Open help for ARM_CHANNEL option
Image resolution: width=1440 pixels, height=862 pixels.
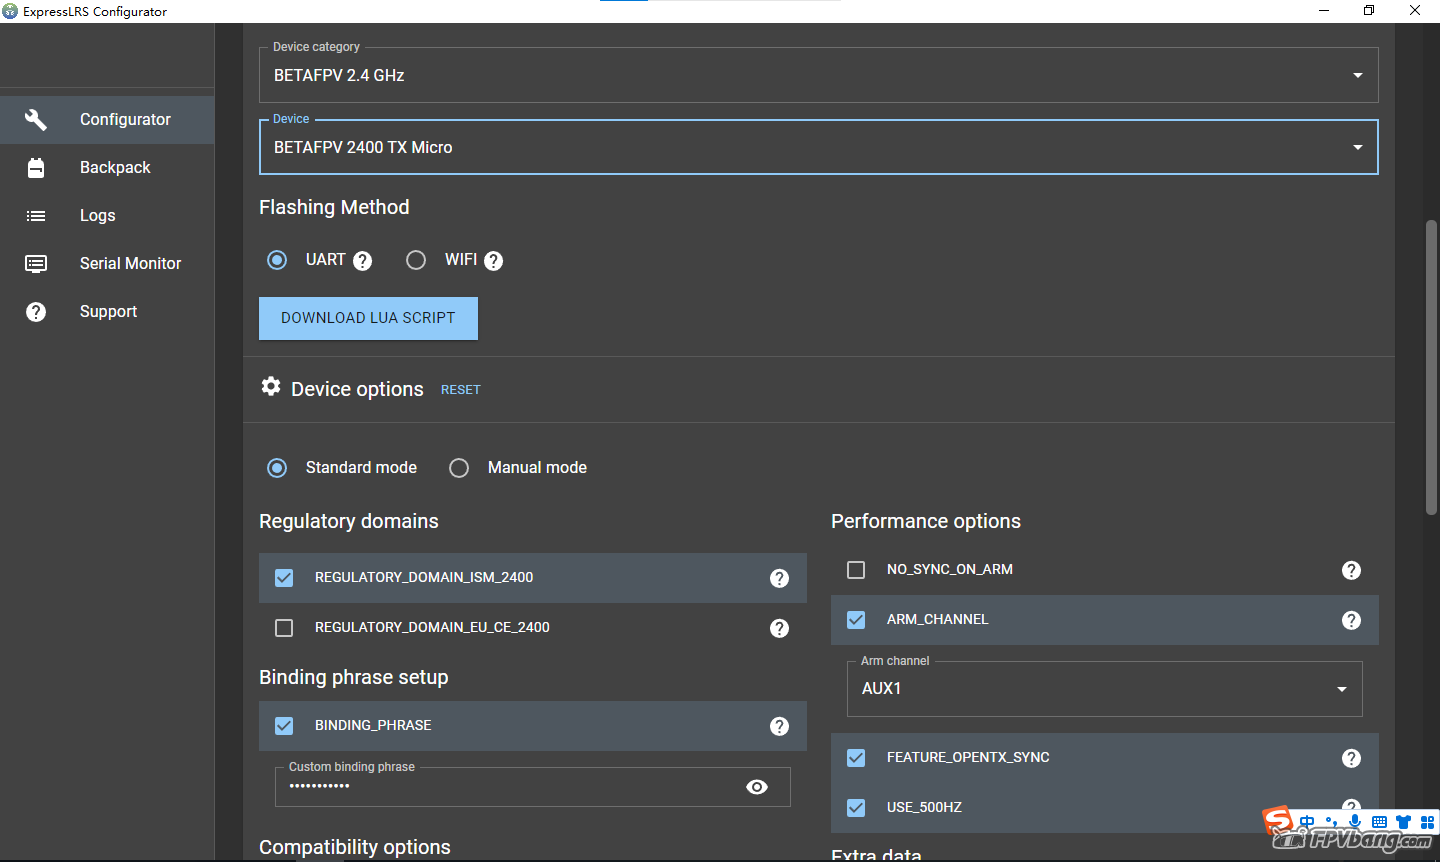pos(1352,620)
